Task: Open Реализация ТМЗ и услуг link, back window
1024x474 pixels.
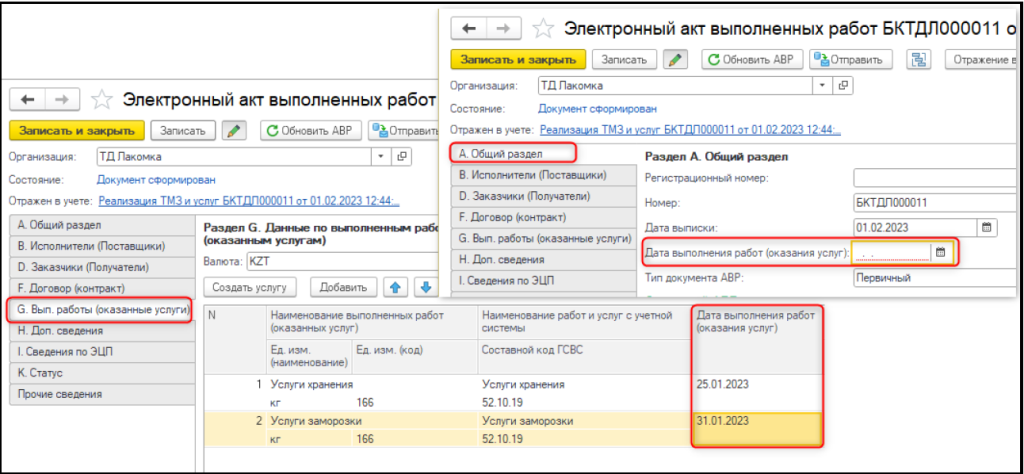Action: (249, 201)
